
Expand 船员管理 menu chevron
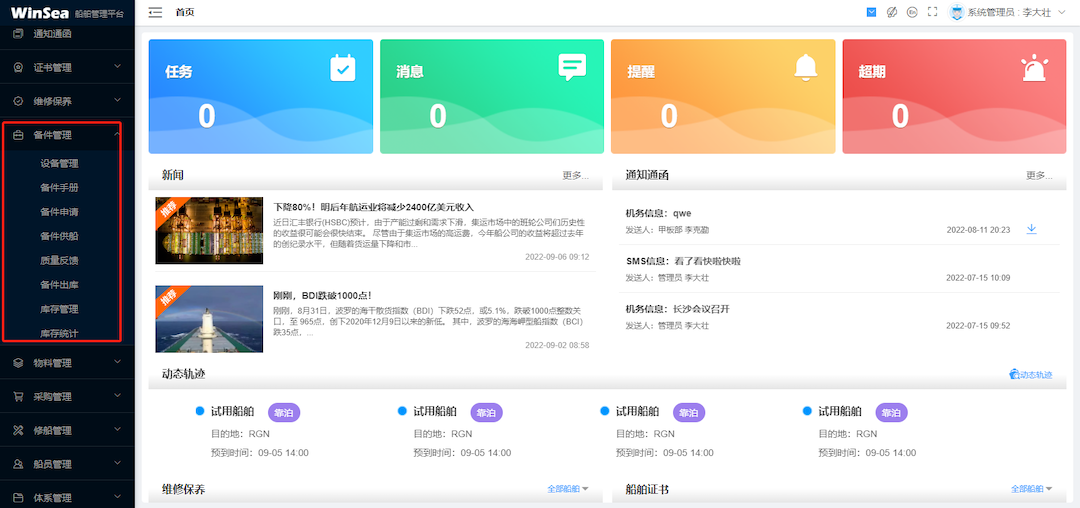point(117,463)
